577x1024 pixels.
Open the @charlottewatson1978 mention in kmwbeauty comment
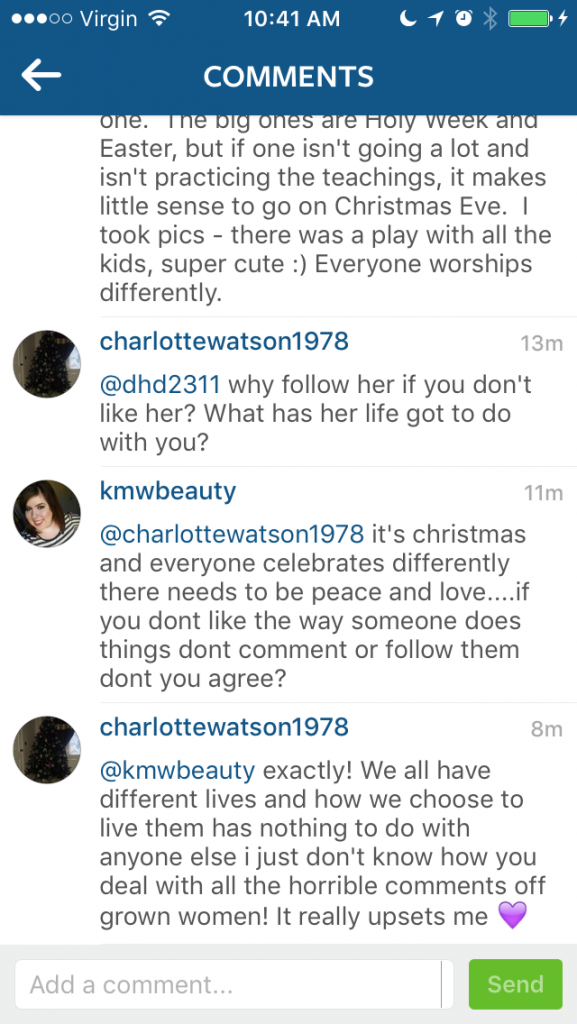(232, 534)
